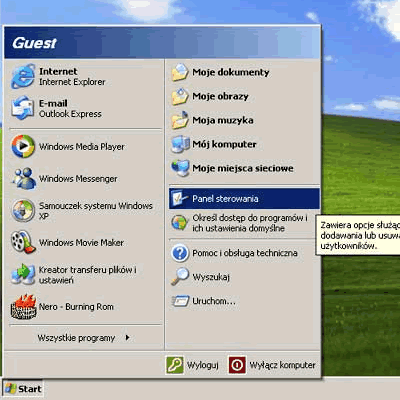Click the Moja muzyka folder icon

click(x=180, y=120)
